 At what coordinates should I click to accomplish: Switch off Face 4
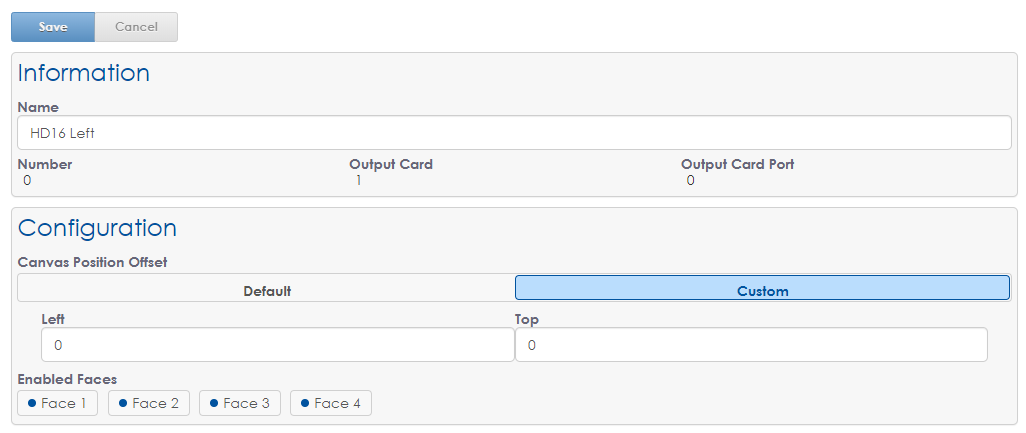(x=330, y=403)
